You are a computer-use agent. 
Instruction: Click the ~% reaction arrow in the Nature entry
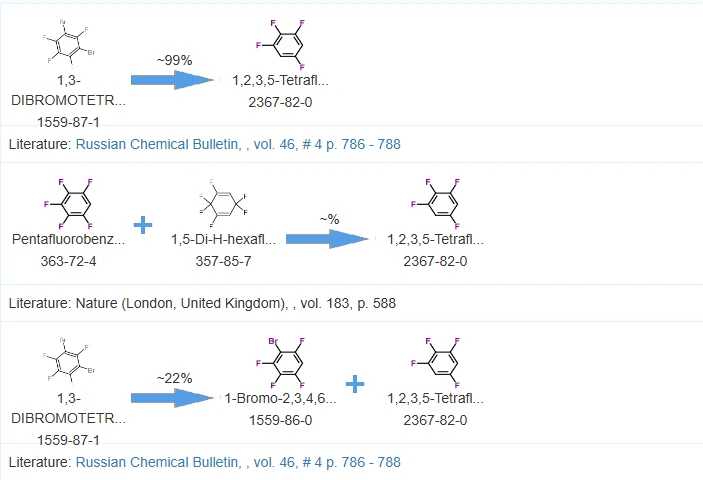(x=327, y=239)
